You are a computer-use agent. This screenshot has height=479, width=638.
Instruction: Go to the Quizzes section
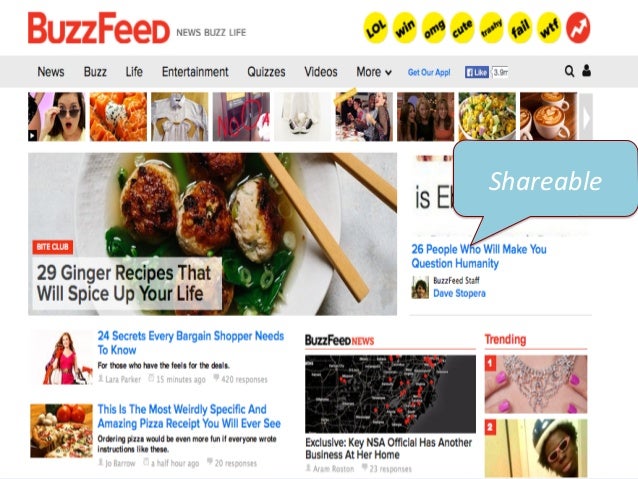266,72
